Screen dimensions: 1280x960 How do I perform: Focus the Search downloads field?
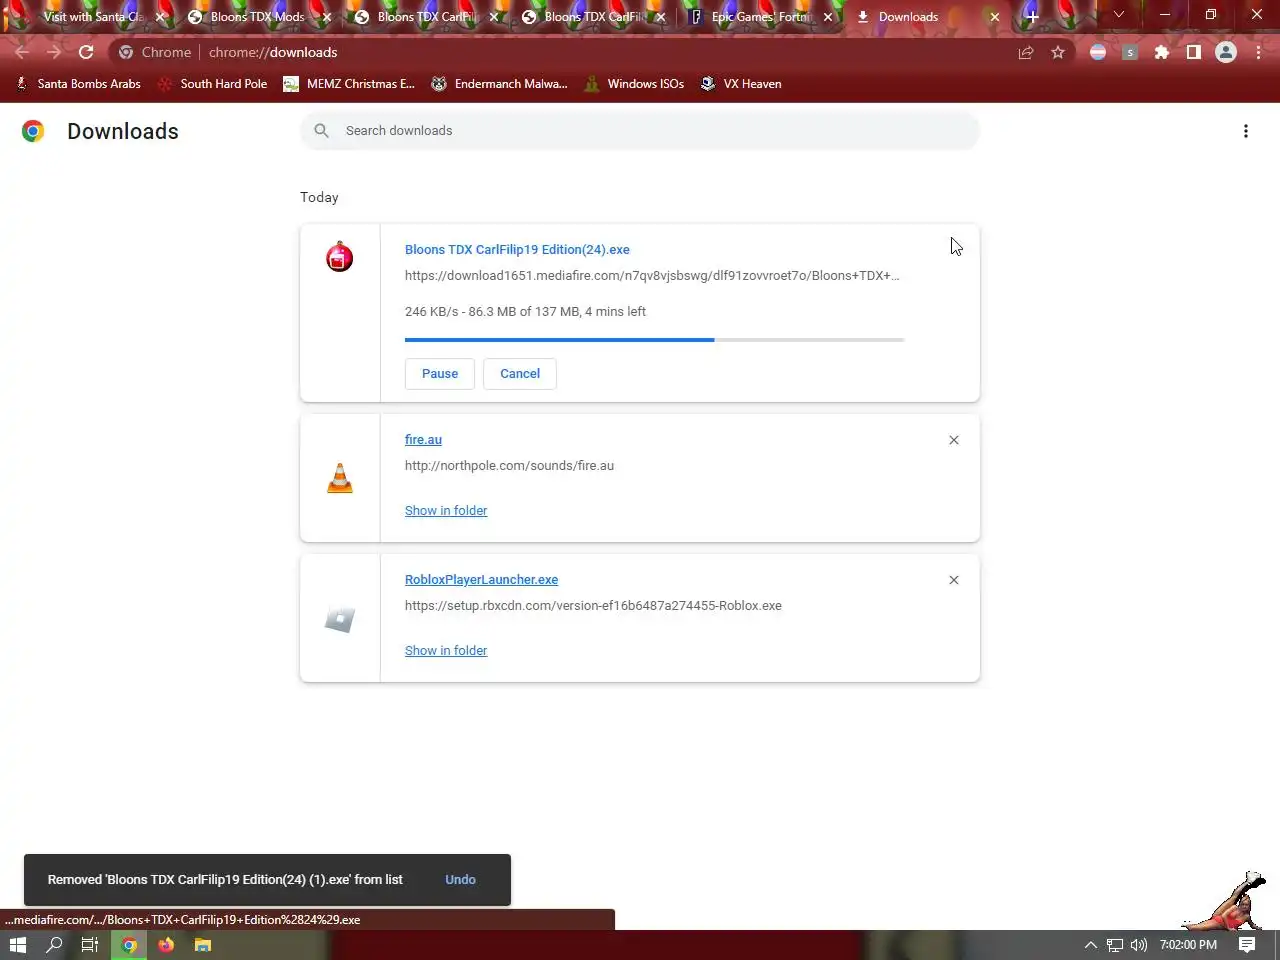pyautogui.click(x=640, y=131)
